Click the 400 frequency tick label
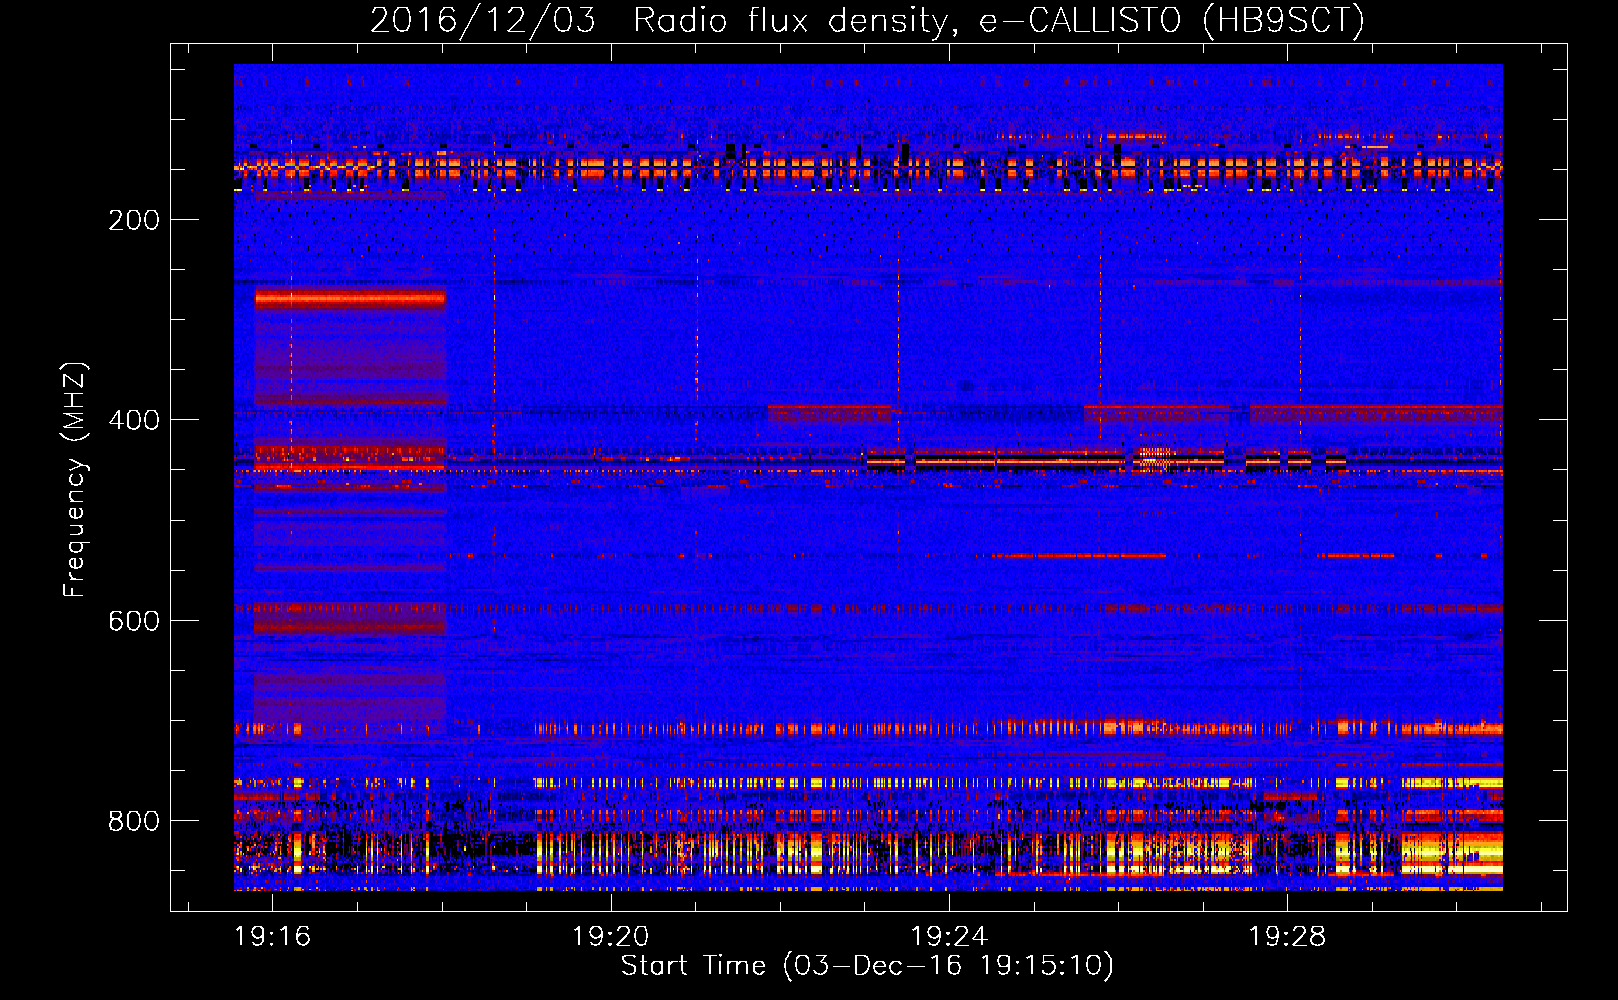The image size is (1618, 1000). [x=134, y=420]
